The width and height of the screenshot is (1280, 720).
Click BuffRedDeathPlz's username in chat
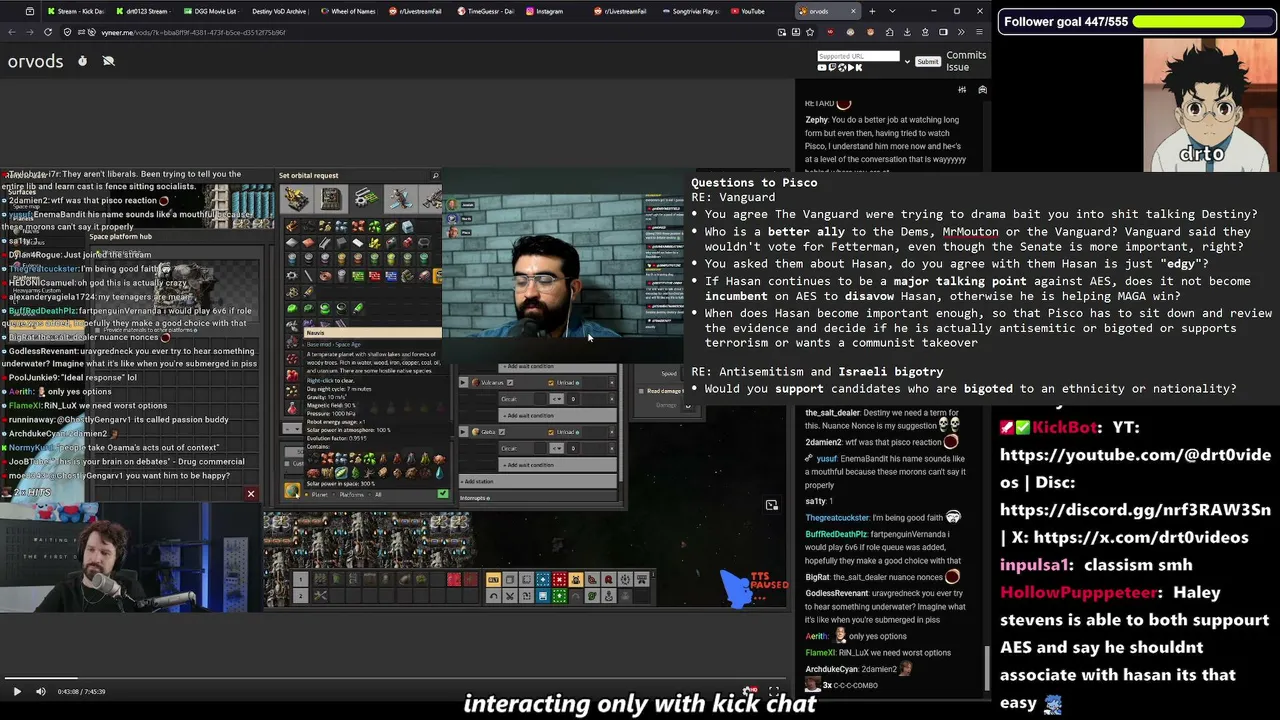click(x=837, y=534)
